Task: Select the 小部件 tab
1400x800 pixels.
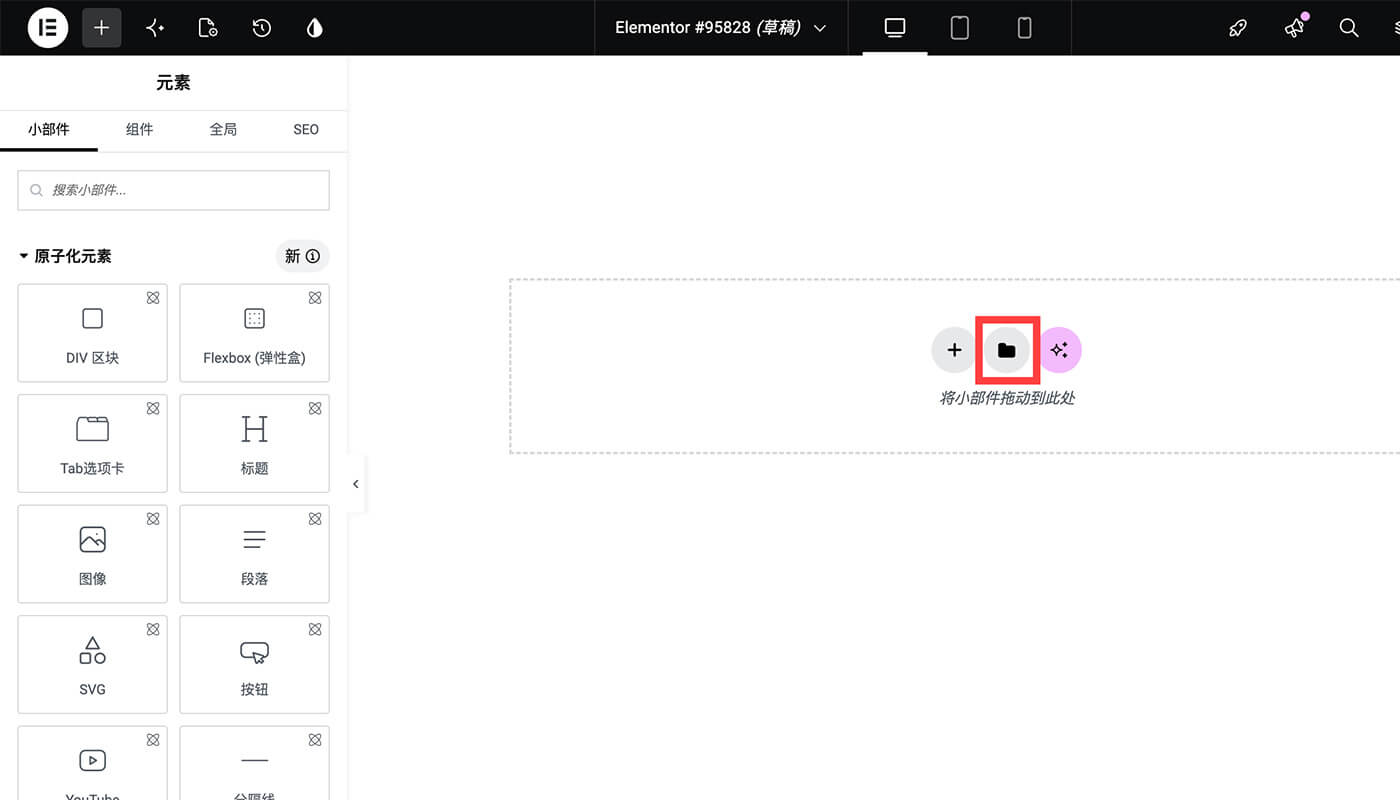Action: point(49,130)
